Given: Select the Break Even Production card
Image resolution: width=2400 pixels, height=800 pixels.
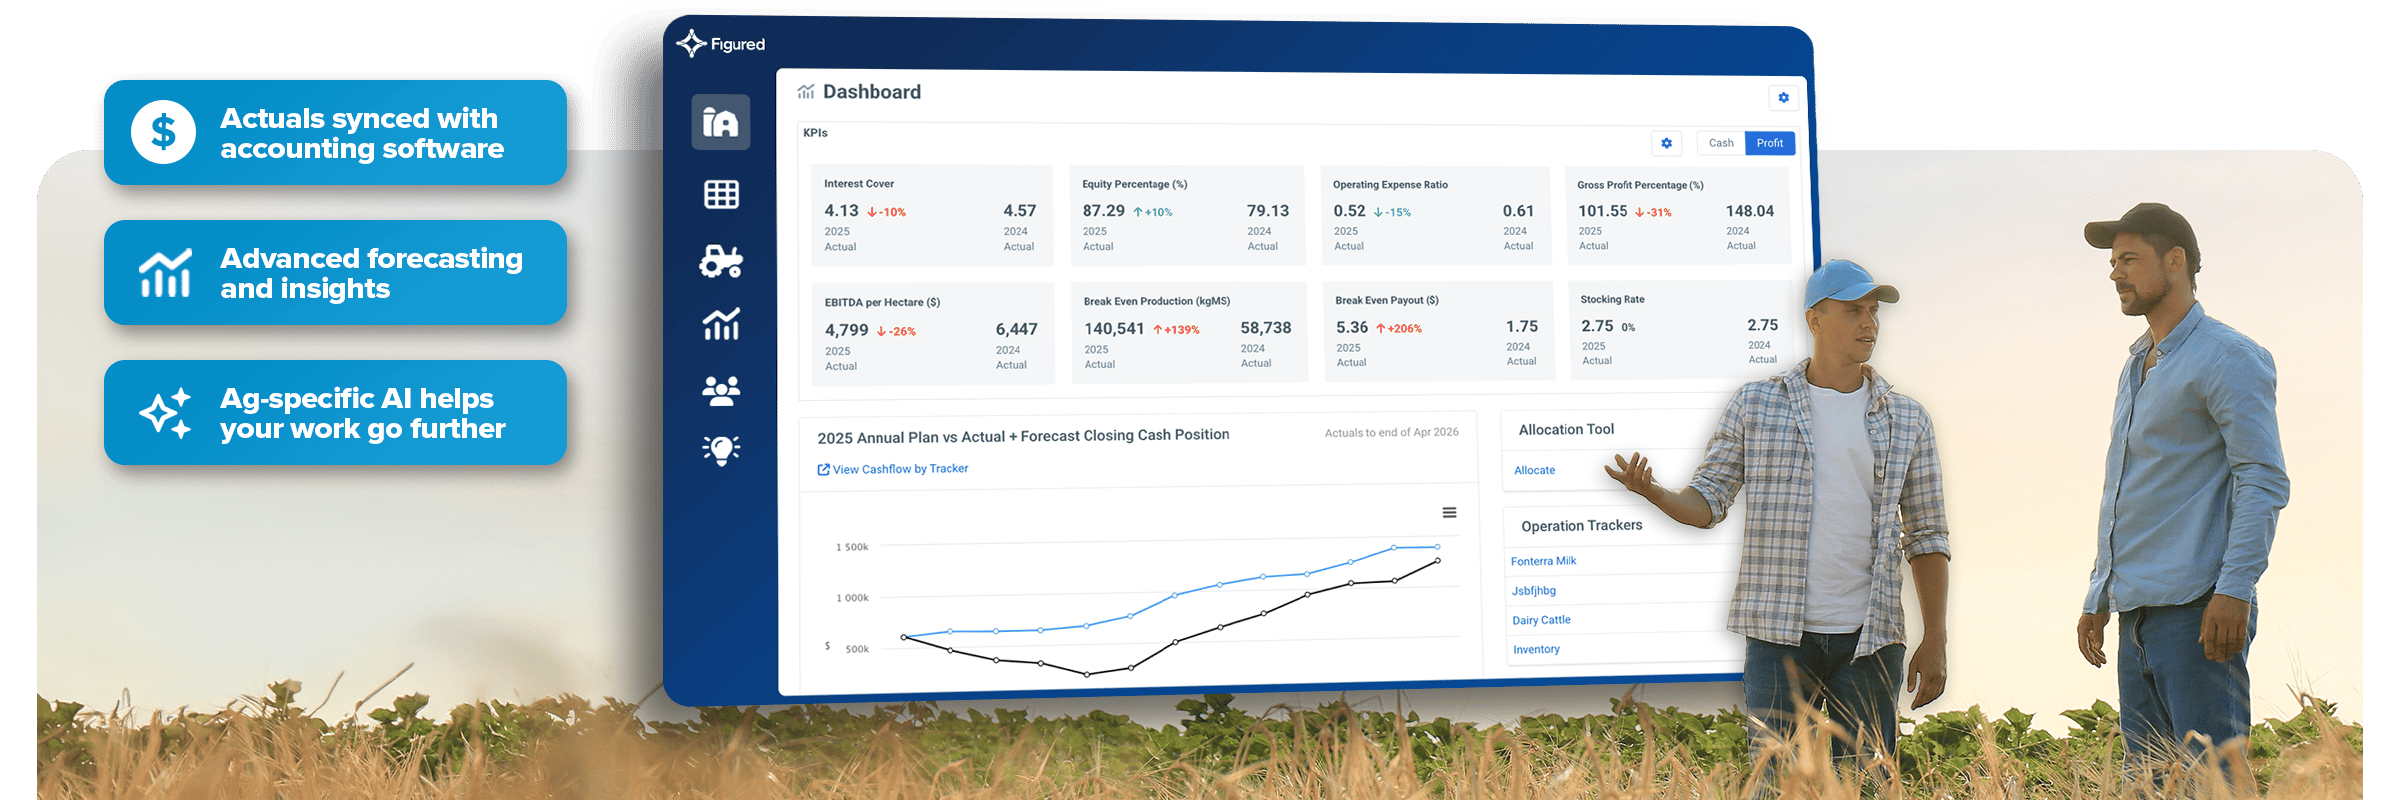Looking at the screenshot, I should click(1189, 332).
